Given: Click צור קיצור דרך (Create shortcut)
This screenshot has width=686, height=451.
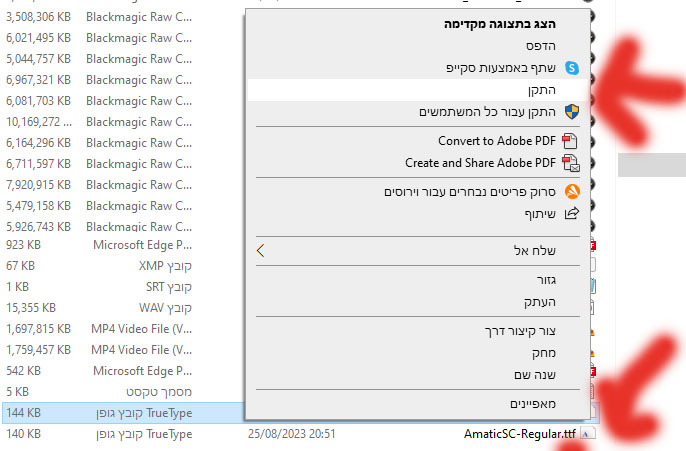Looking at the screenshot, I should (519, 331).
